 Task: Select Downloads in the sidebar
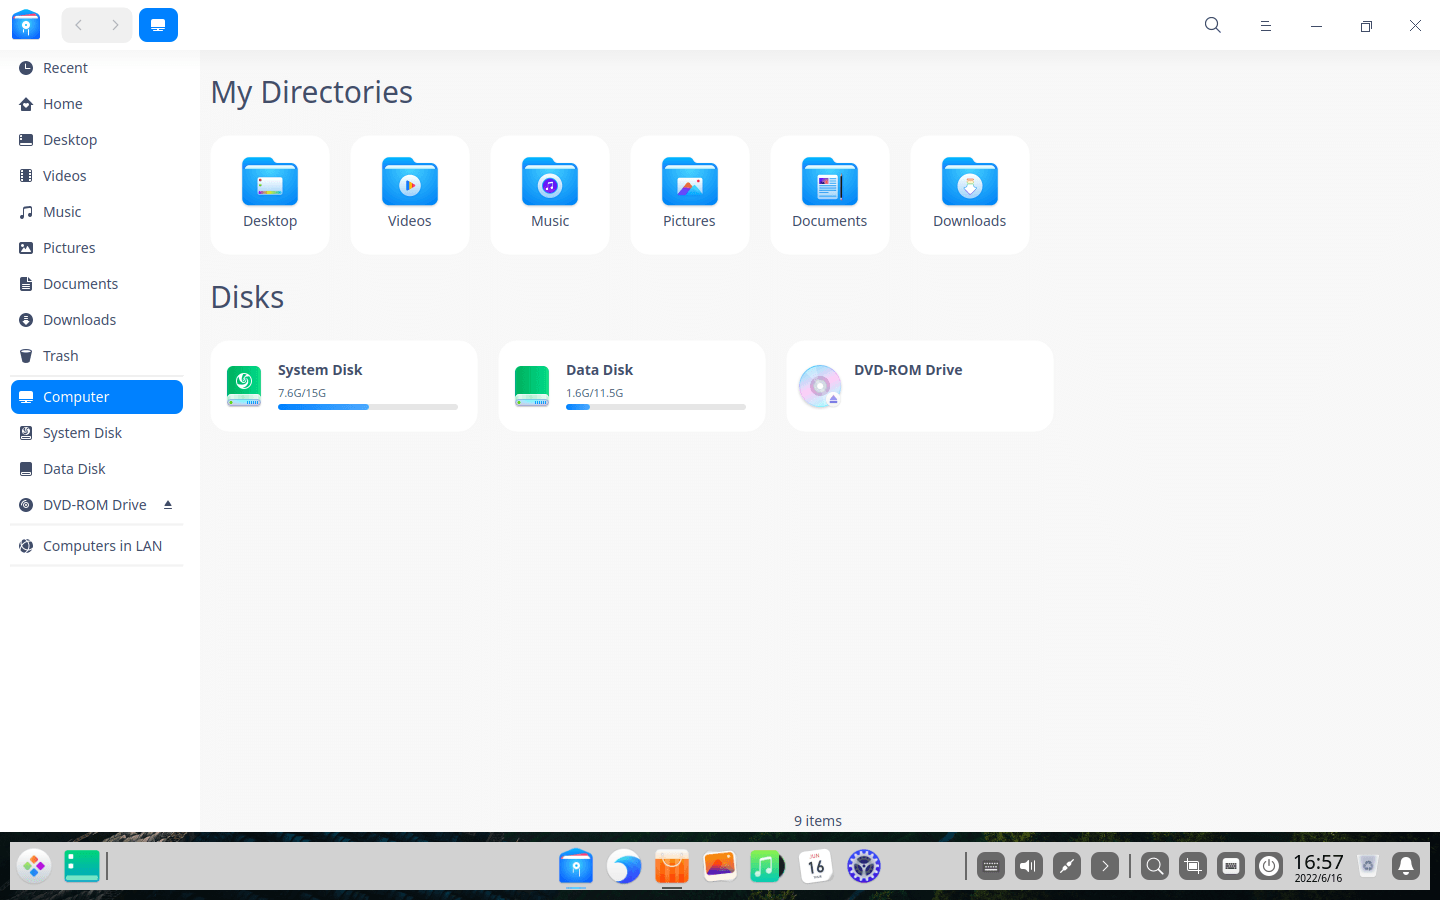tap(97, 320)
